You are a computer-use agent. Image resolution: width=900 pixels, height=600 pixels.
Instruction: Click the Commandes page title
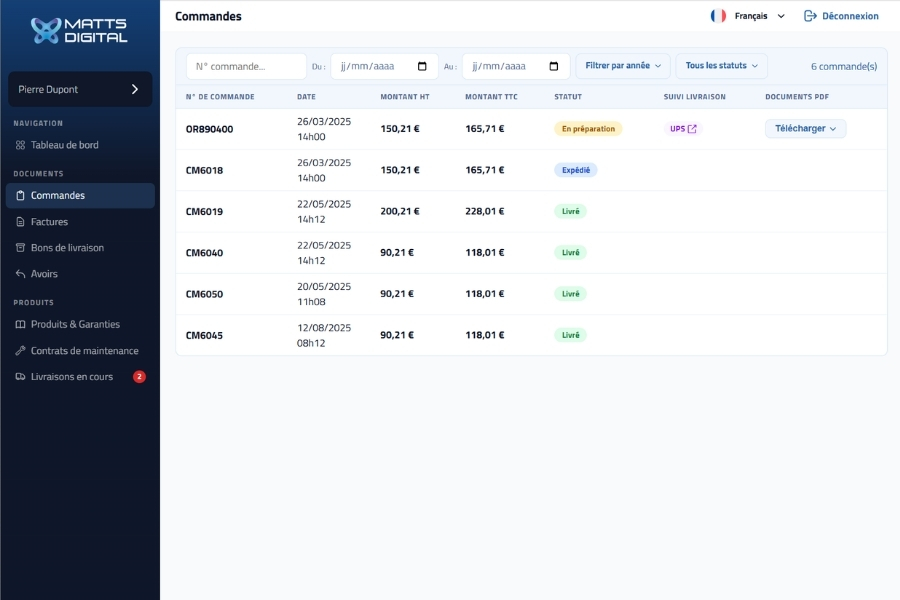pyautogui.click(x=208, y=17)
